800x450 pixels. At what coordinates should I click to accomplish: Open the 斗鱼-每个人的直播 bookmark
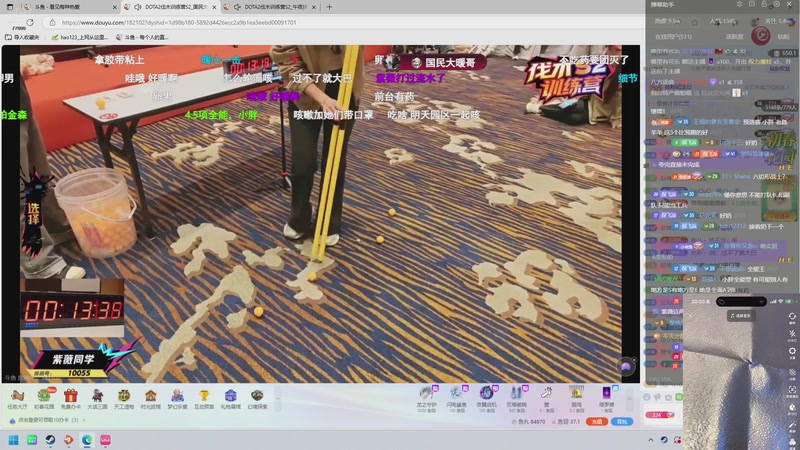tap(142, 37)
